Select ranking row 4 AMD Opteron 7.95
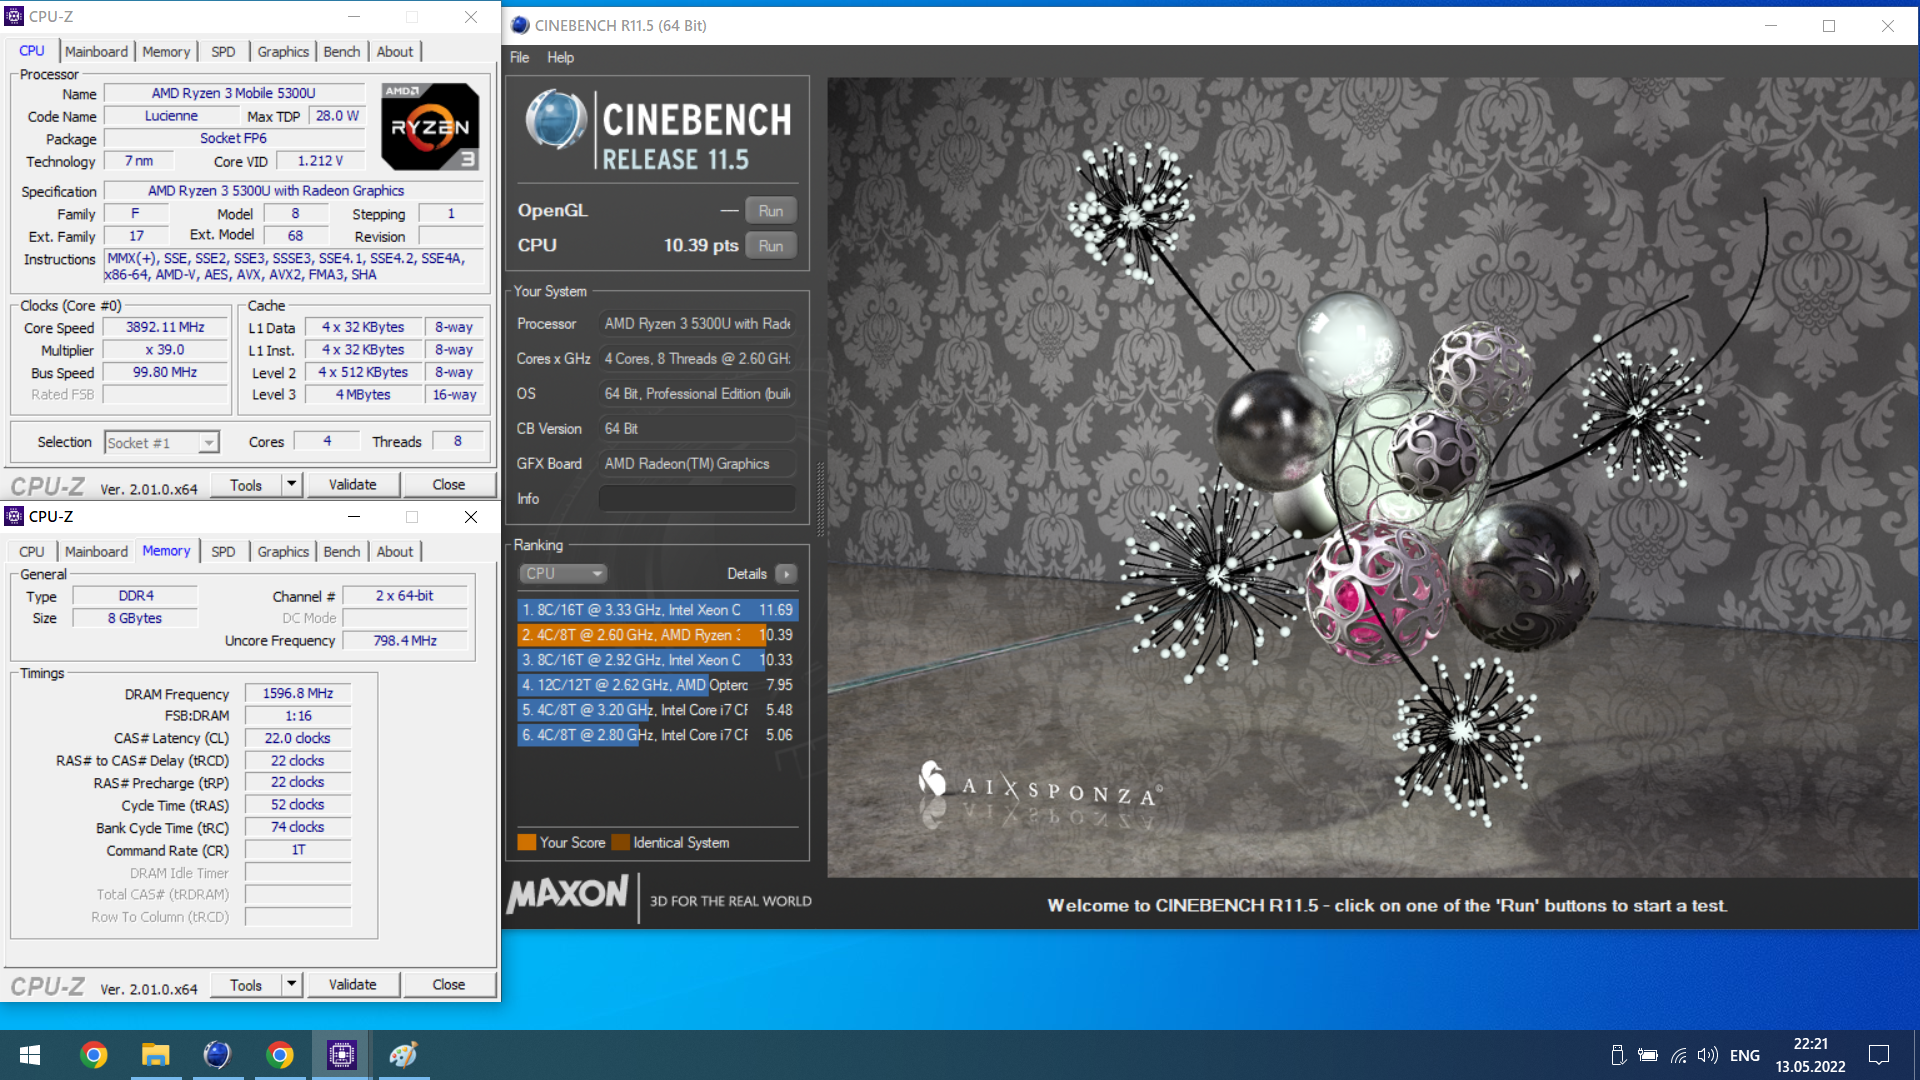This screenshot has width=1920, height=1080. 658,685
